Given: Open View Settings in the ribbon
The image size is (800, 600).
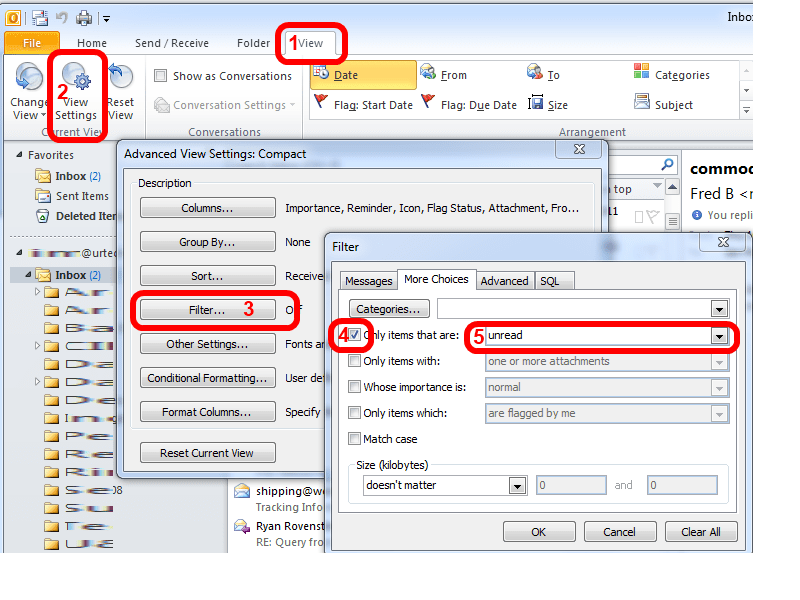Looking at the screenshot, I should tap(76, 90).
